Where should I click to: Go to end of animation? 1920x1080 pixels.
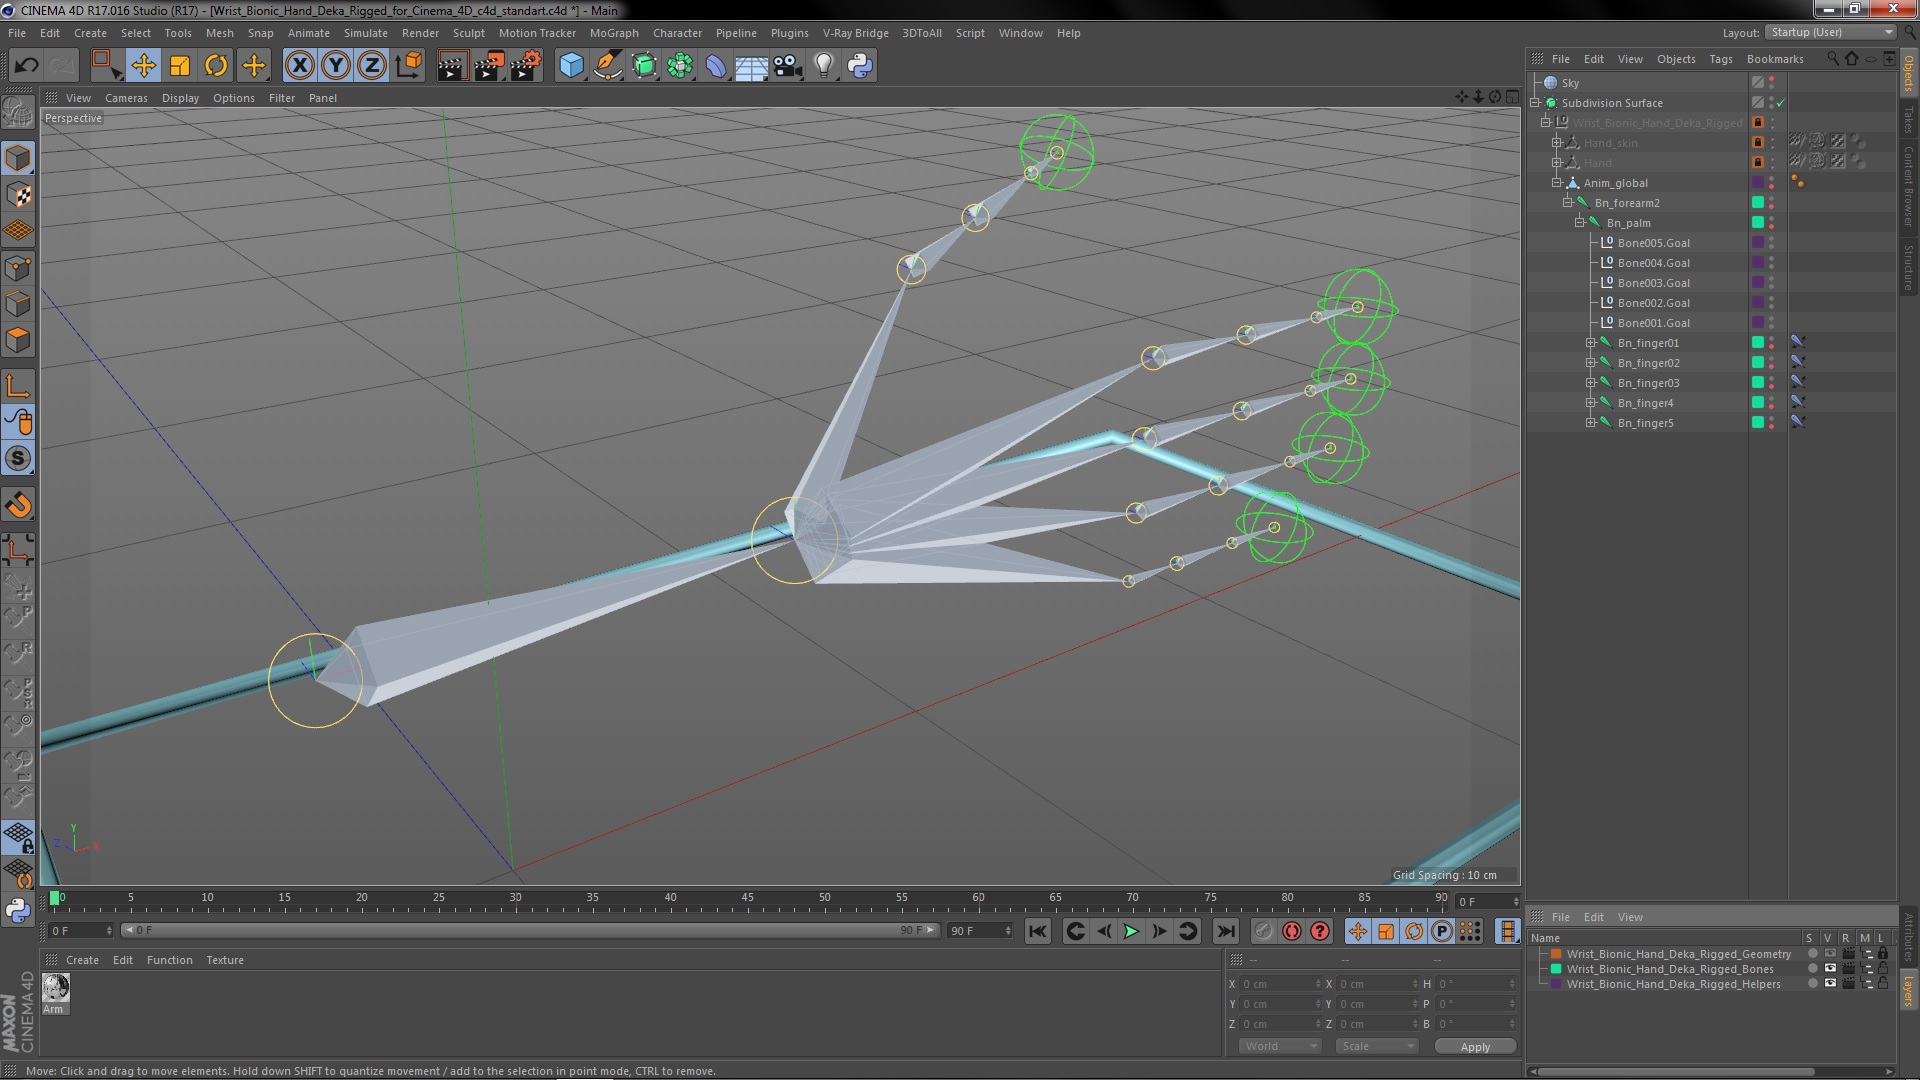pyautogui.click(x=1225, y=931)
